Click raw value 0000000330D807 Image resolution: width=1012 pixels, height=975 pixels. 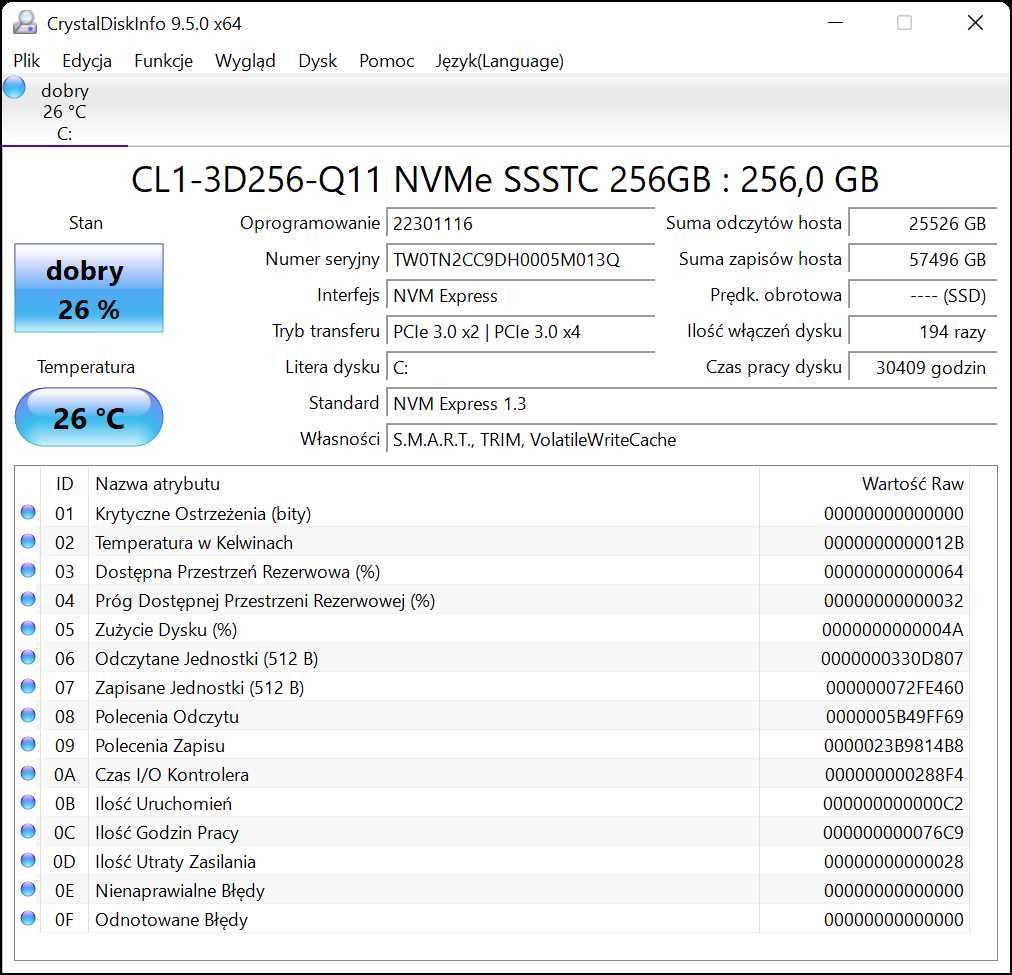pyautogui.click(x=892, y=659)
